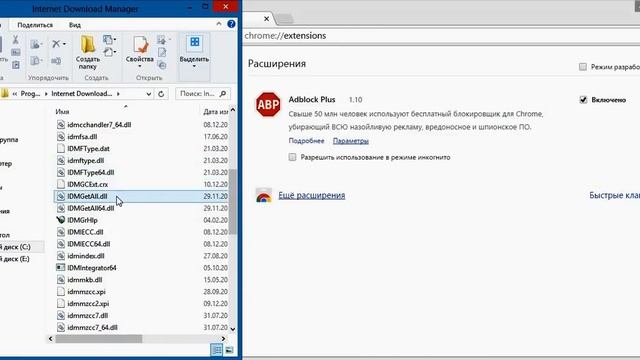Select local disk (E:) in navigation pane

click(x=15, y=259)
